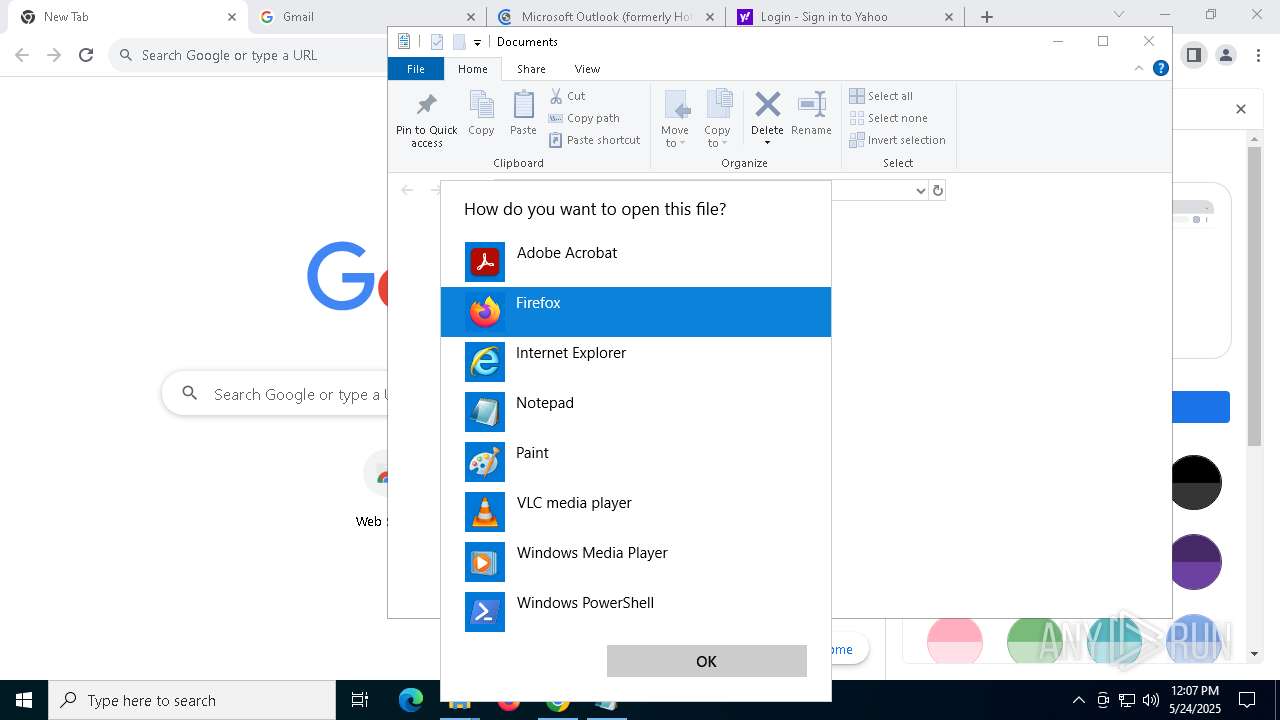This screenshot has height=720, width=1280.
Task: Switch to the Home ribbon tab
Action: (x=473, y=69)
